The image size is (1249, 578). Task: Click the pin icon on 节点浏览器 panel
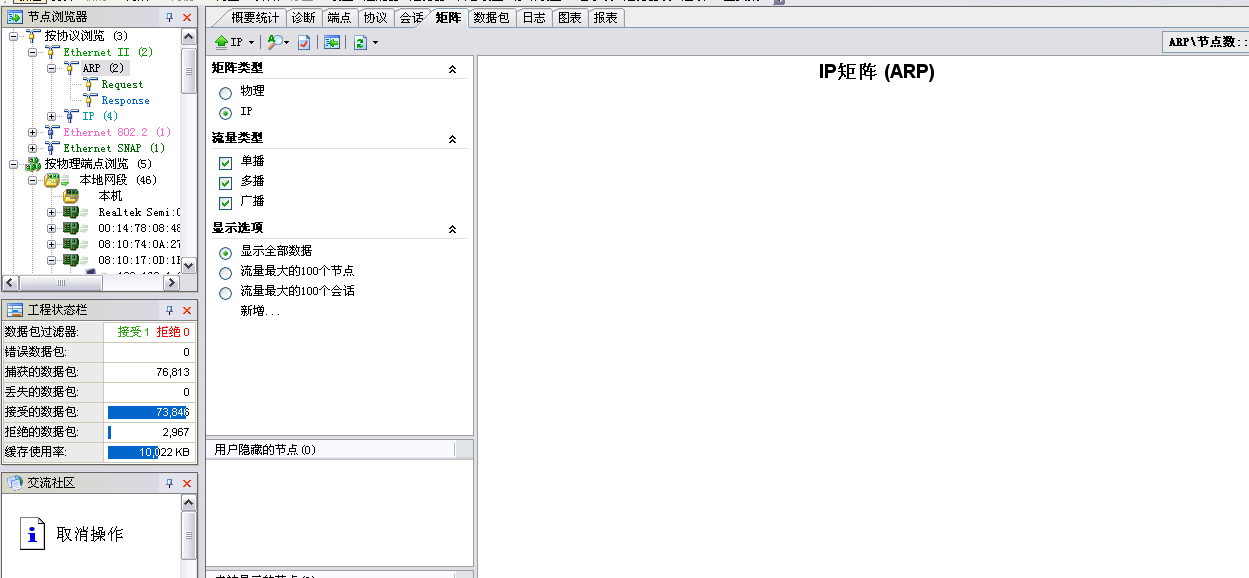click(170, 16)
